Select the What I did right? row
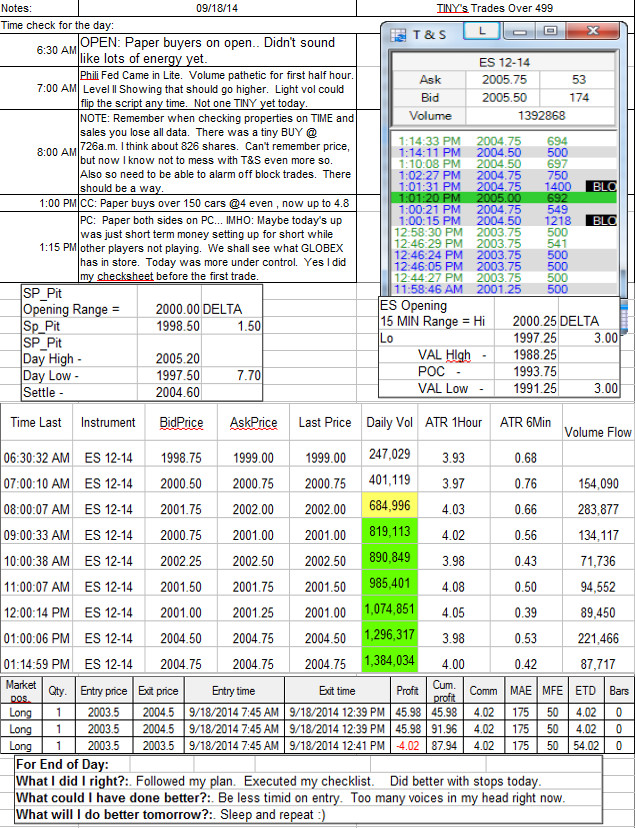Screen dimensions: 635x828 tap(308, 781)
